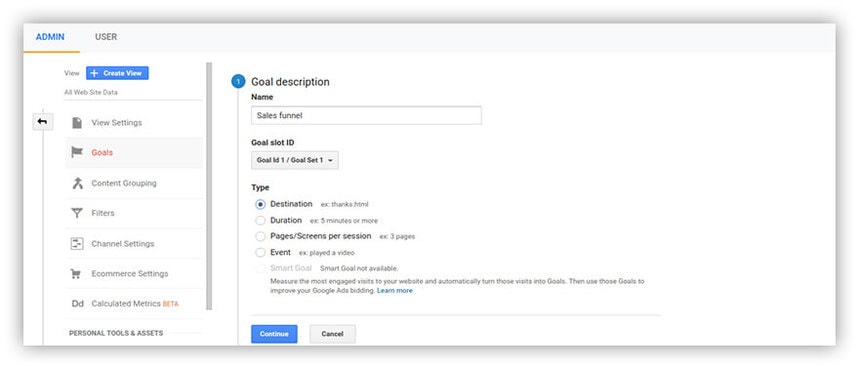Open the Learn more link
Viewport: 859px width, 369px height.
coord(395,291)
